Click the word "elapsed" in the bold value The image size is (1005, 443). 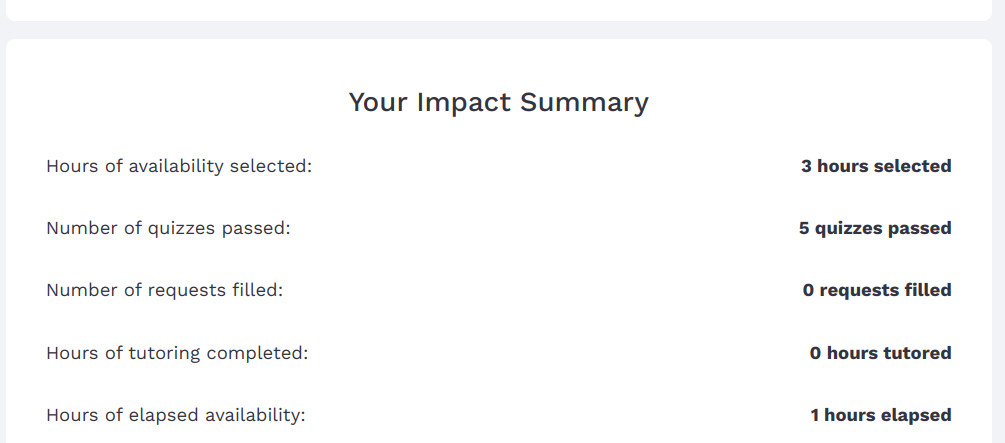click(x=917, y=415)
